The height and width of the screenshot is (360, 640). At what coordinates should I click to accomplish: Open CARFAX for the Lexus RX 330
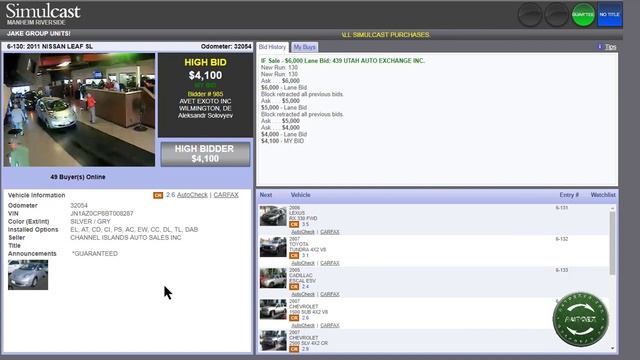(x=330, y=232)
